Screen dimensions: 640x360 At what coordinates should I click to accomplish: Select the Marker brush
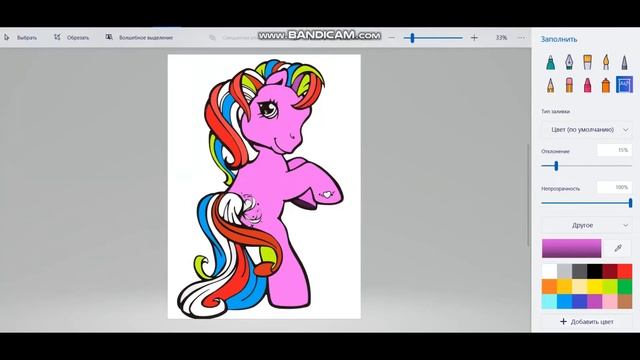coord(550,62)
